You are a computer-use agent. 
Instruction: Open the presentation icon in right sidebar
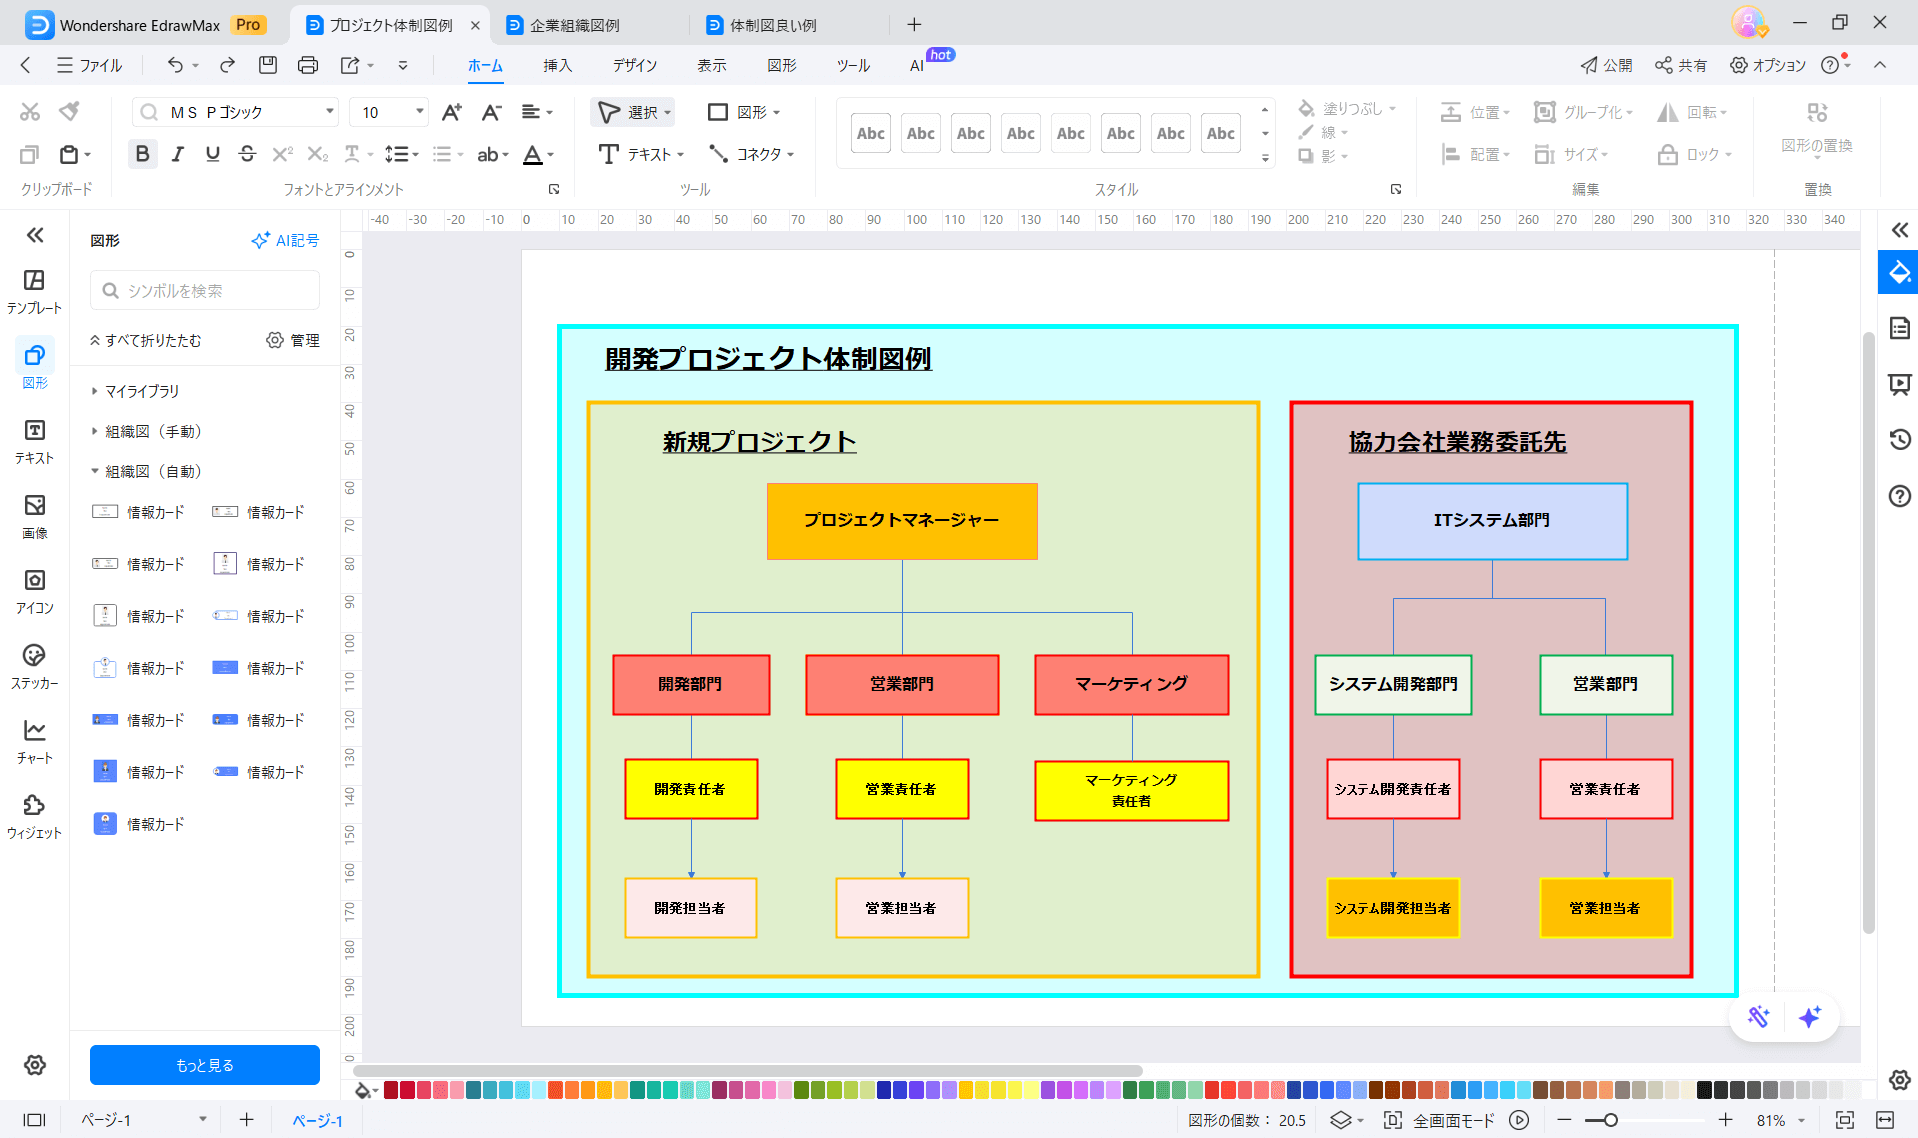pyautogui.click(x=1900, y=384)
